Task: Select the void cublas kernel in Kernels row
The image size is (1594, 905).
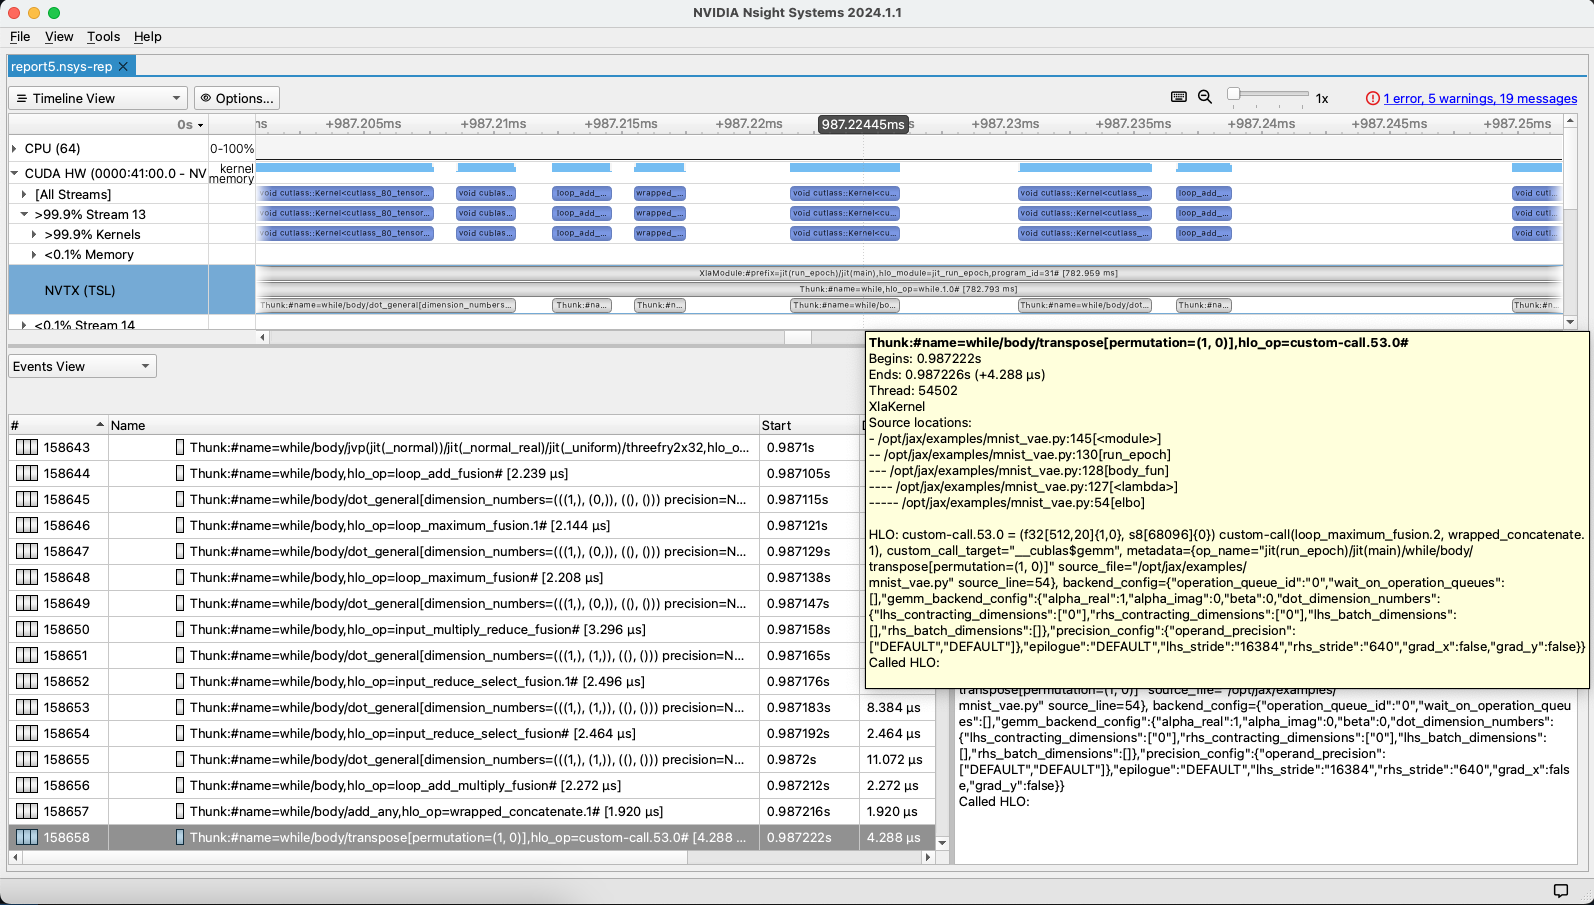Action: coord(486,233)
